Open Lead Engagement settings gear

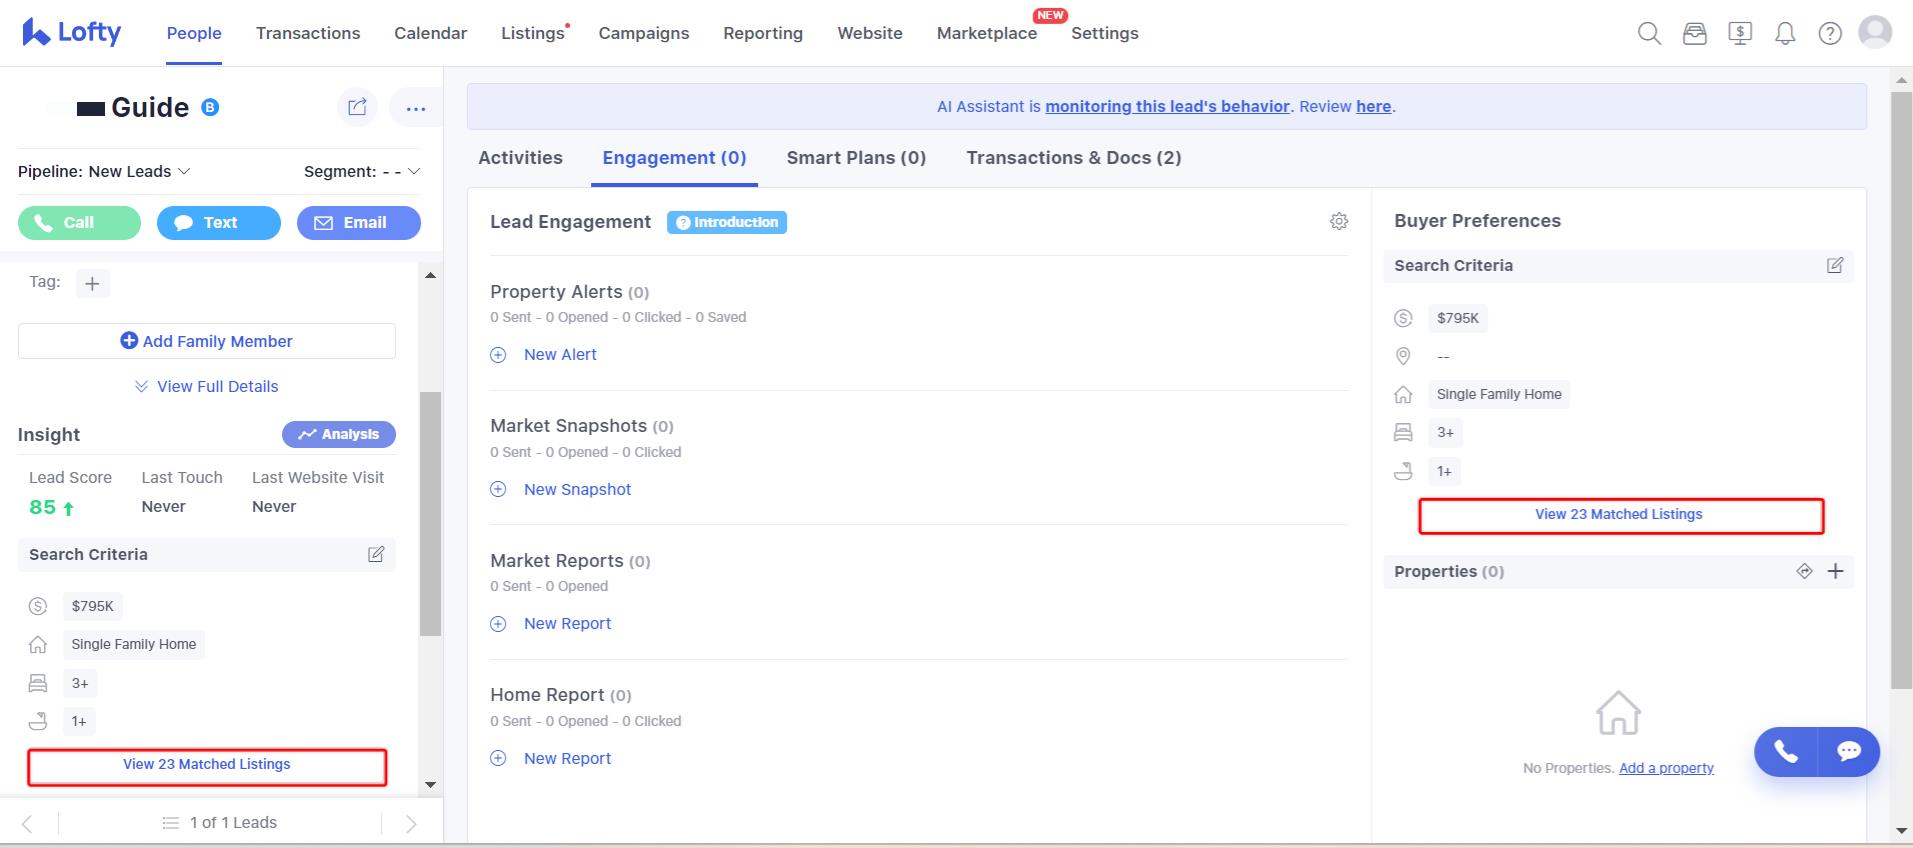[x=1339, y=221]
